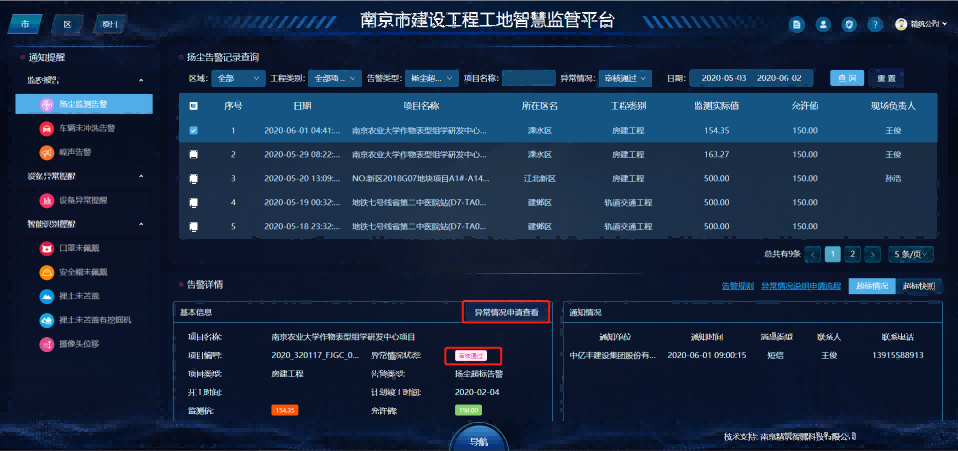Viewport: 958px width, 451px height.
Task: Click the document icon in top header
Action: pos(797,24)
